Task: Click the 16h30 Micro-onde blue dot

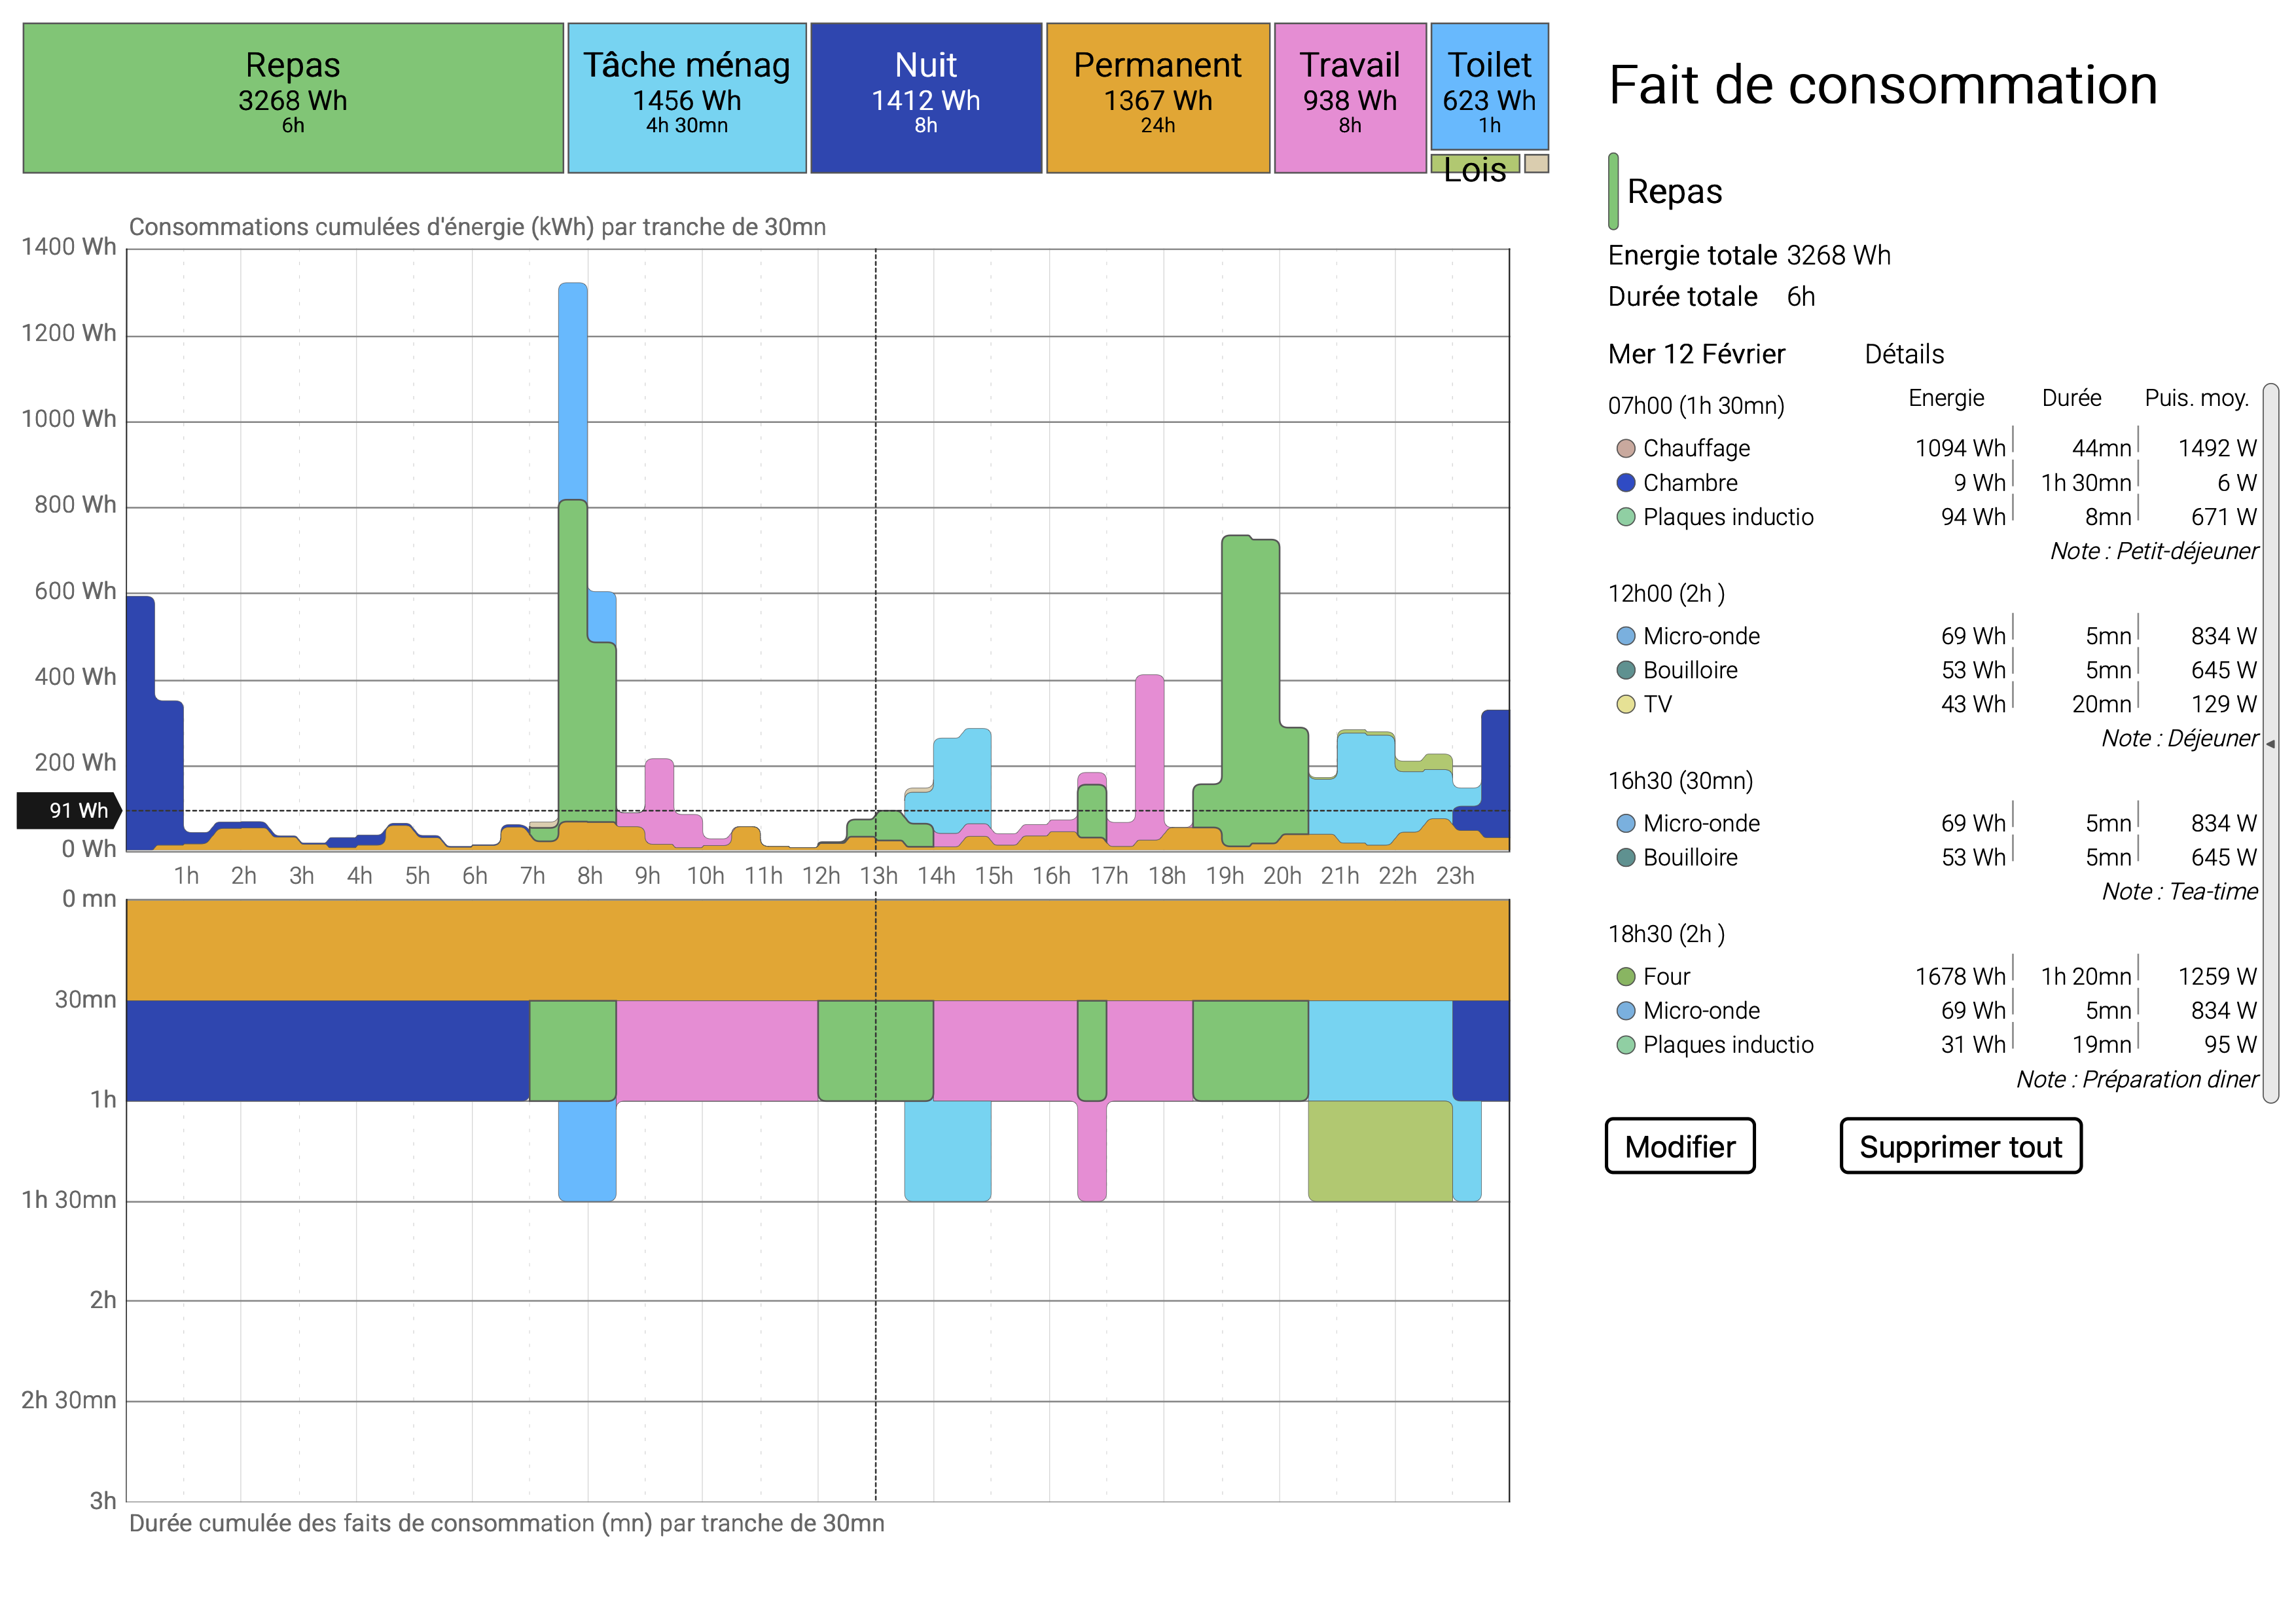Action: pos(1625,823)
